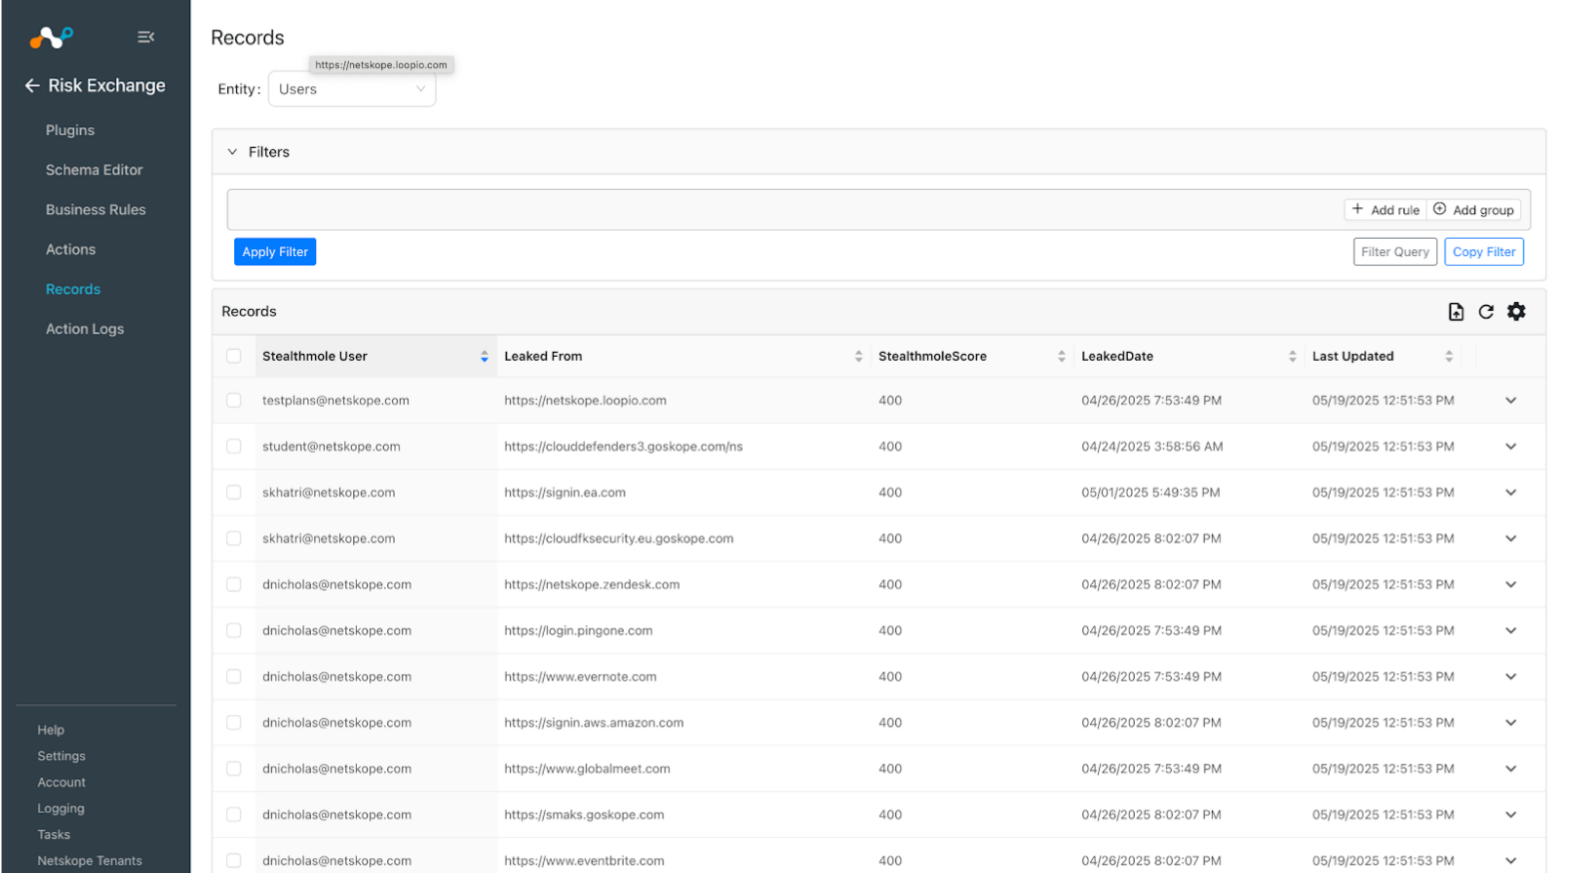
Task: Expand the www.globalmeet.com record row
Action: coord(1511,768)
